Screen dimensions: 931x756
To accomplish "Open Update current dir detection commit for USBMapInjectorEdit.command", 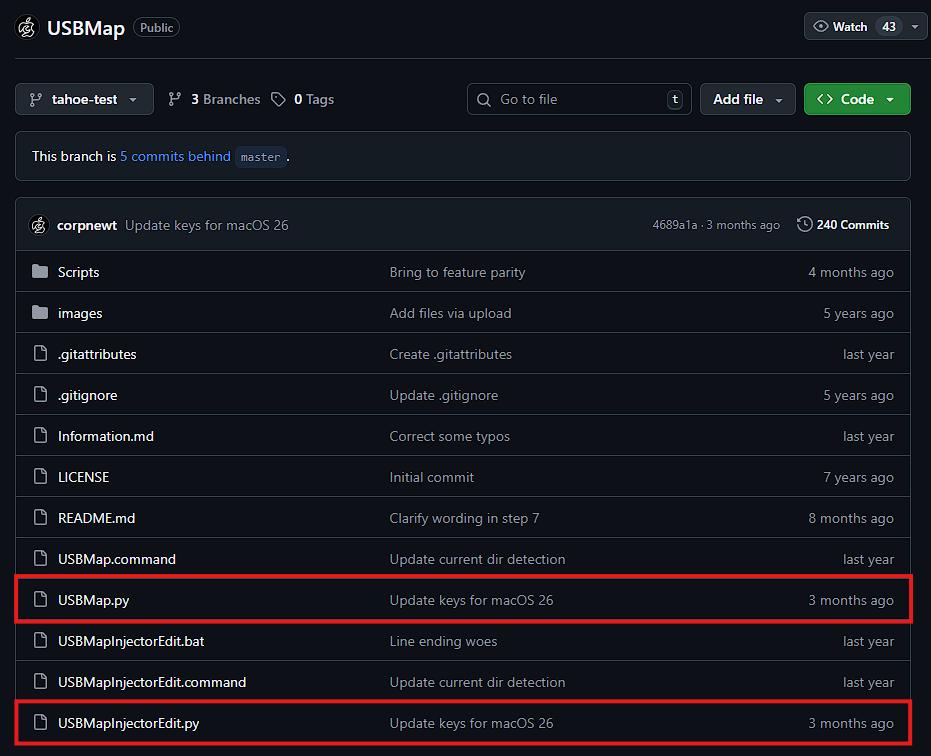I will 477,682.
